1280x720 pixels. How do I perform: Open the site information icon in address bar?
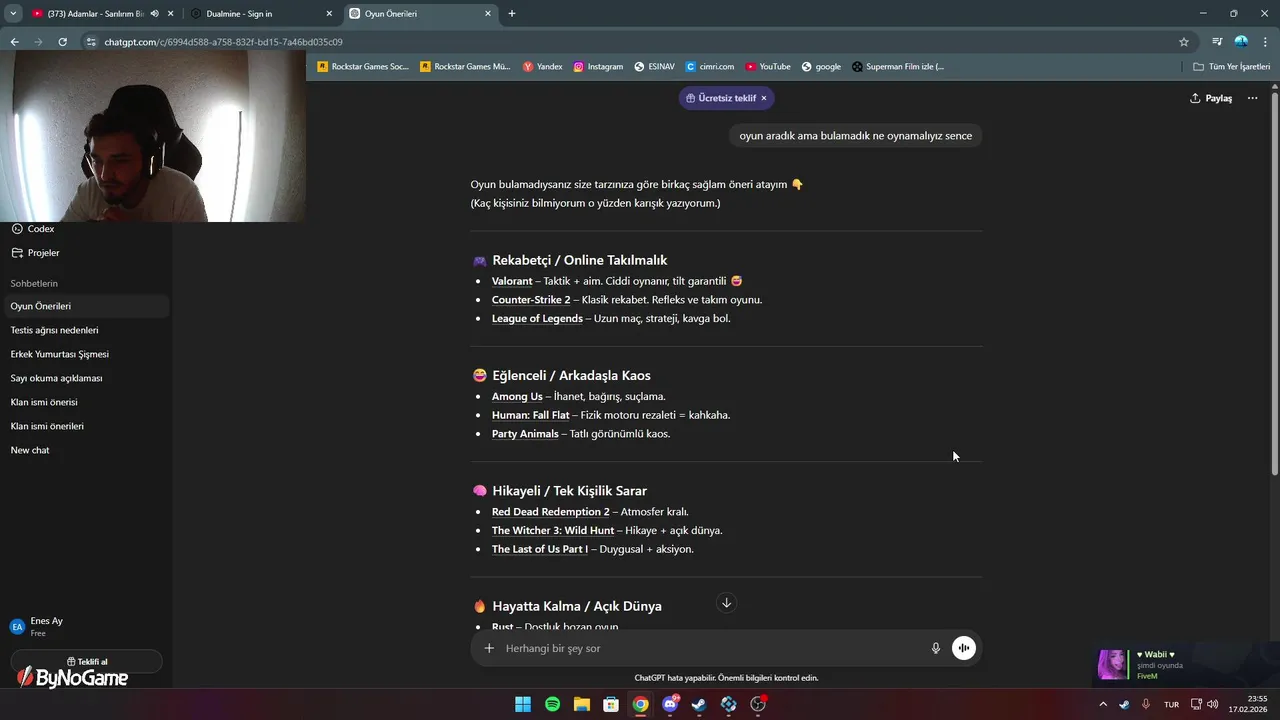(91, 42)
